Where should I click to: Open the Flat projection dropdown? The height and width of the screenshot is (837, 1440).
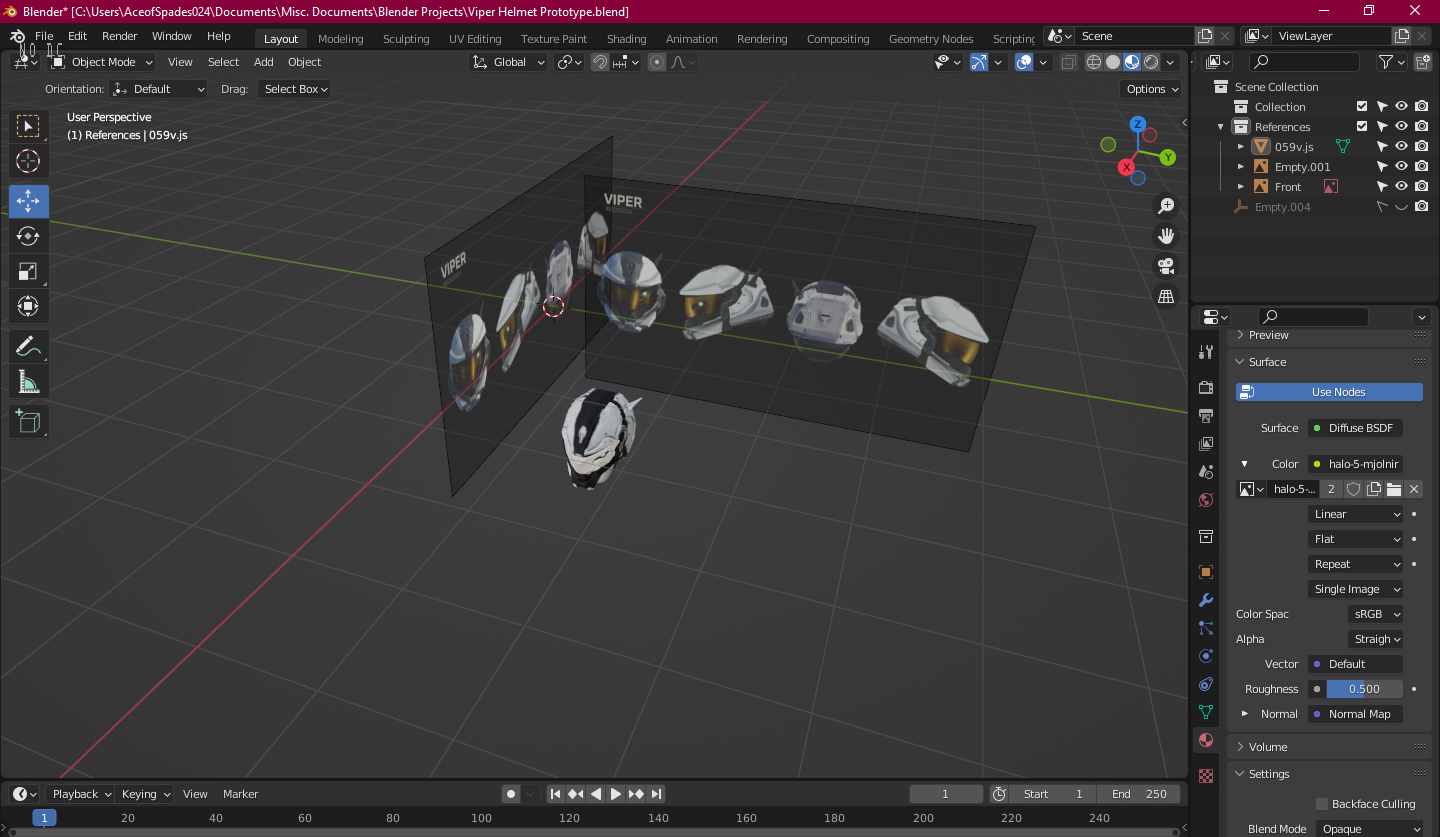1355,539
